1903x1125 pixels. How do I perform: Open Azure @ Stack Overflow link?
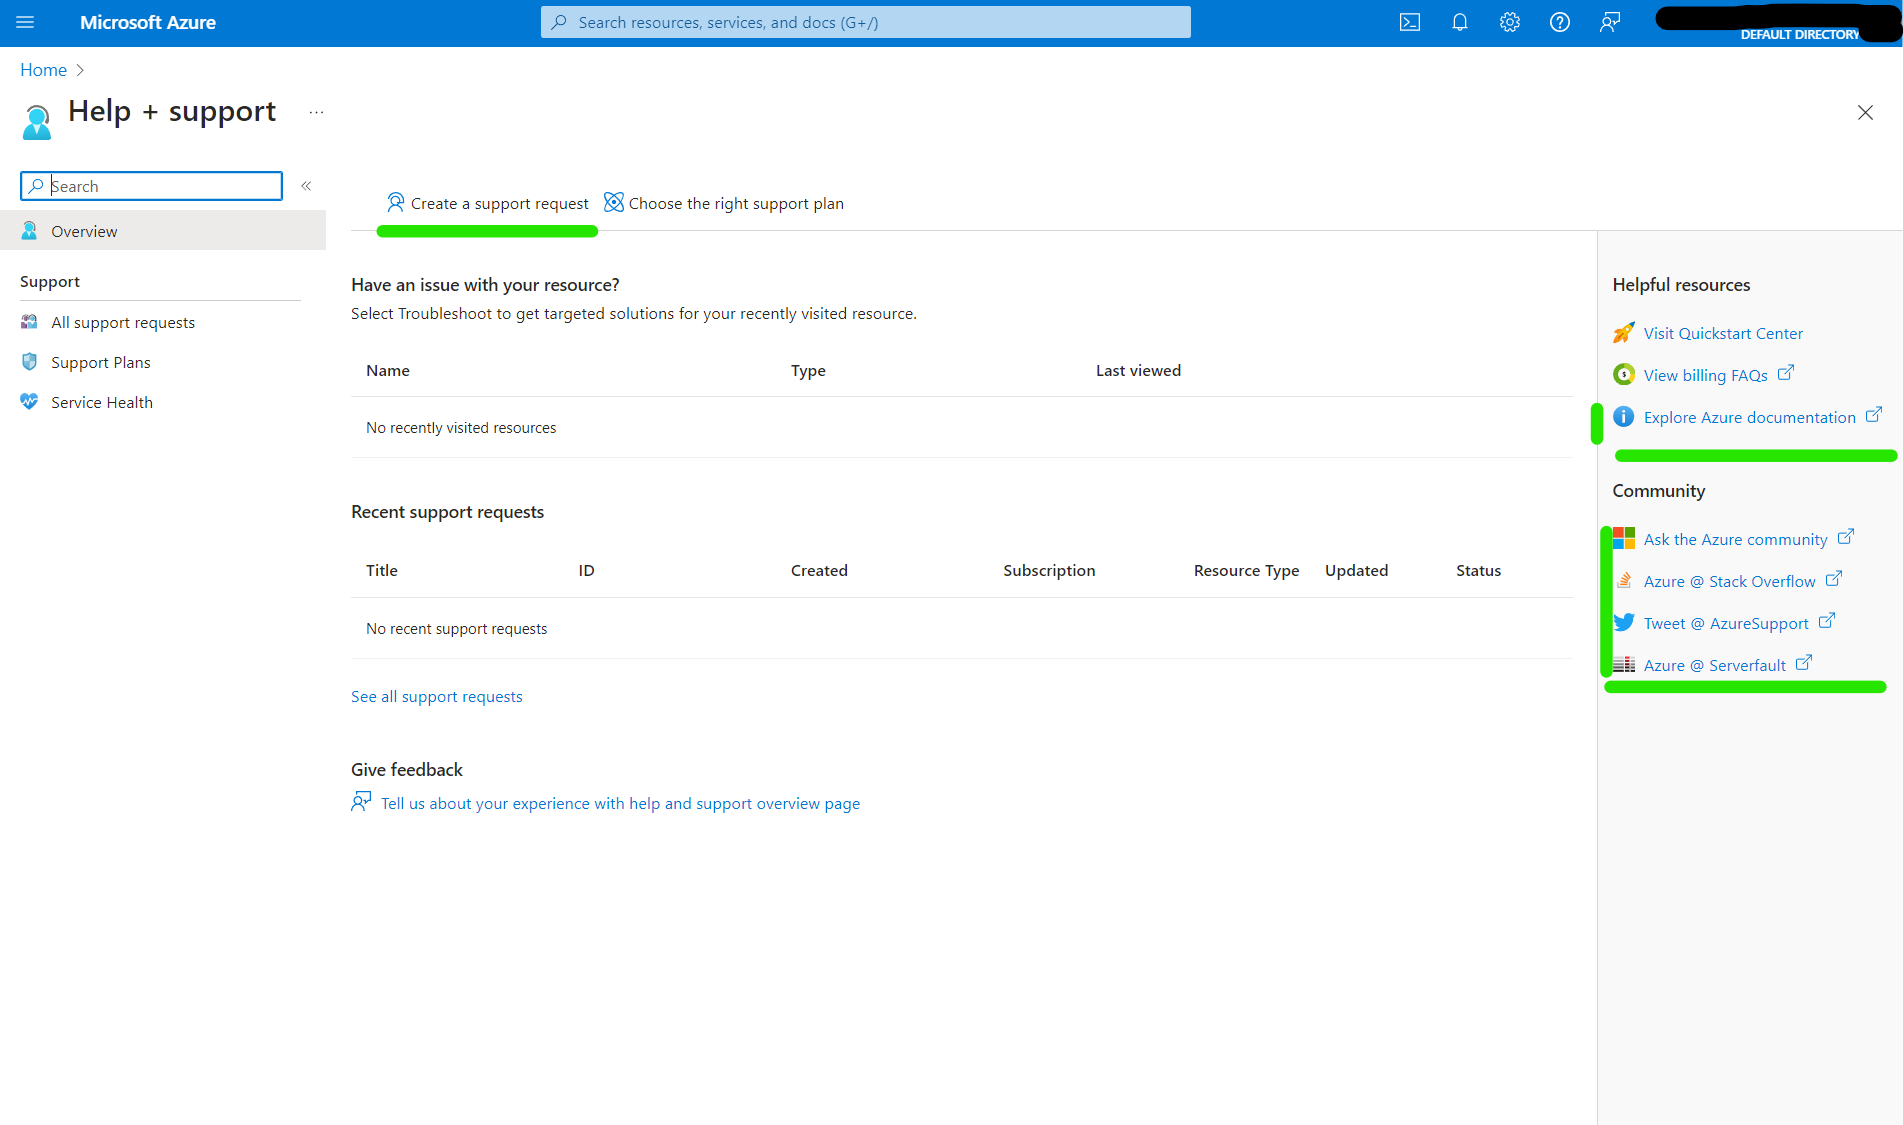tap(1729, 582)
